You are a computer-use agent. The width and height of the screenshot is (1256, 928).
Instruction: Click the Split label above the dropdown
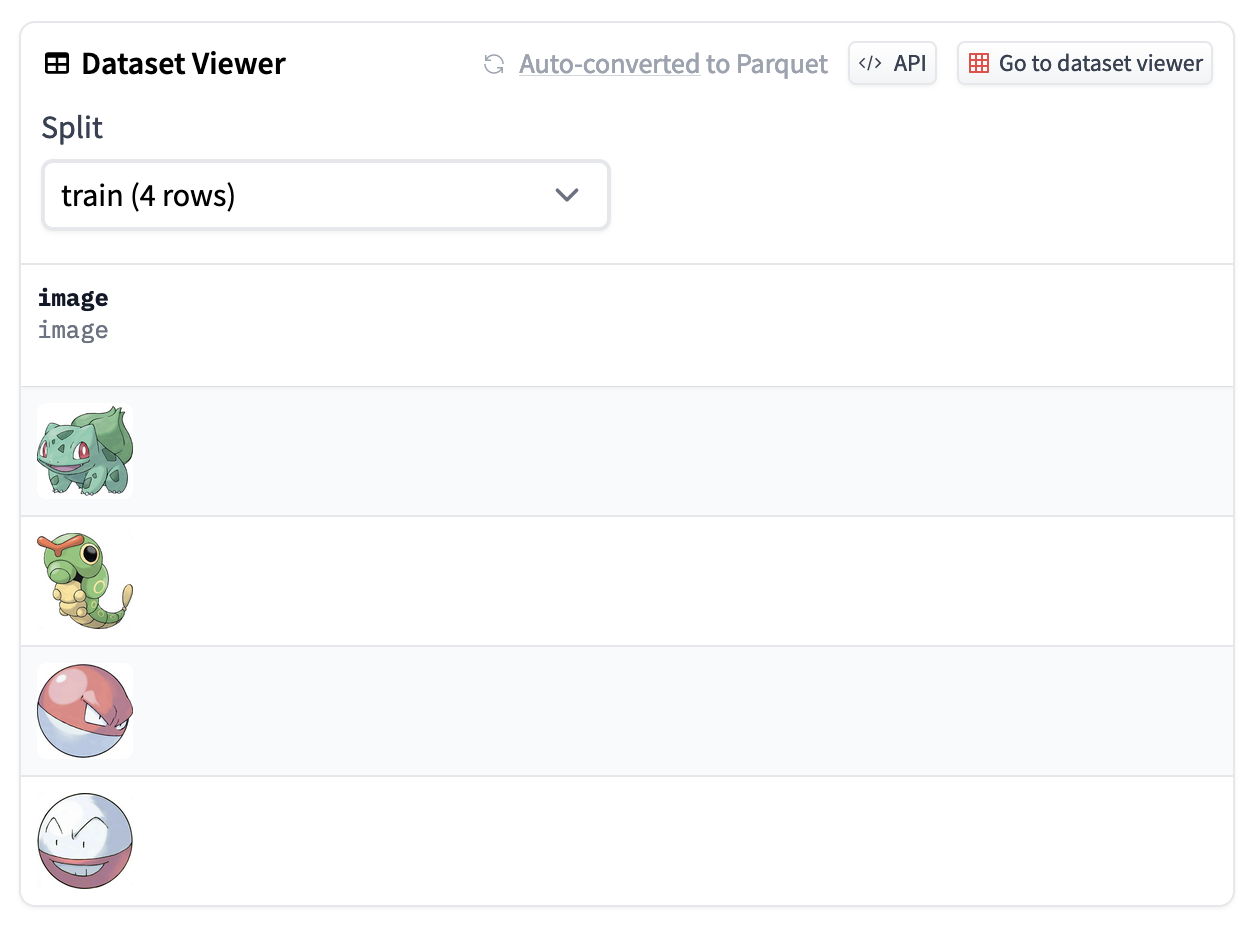tap(72, 128)
